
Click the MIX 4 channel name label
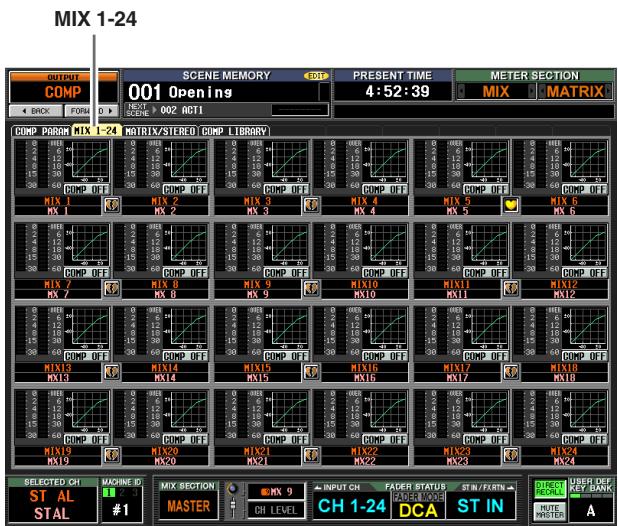point(365,201)
